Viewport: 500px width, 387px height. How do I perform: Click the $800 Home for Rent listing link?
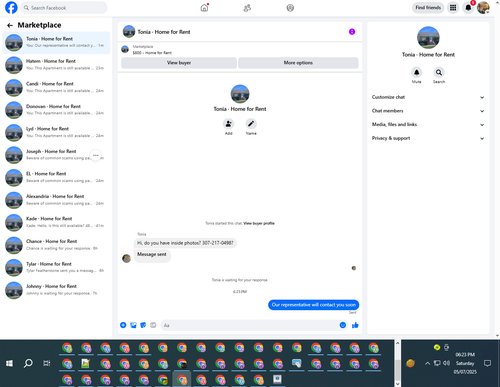click(x=152, y=53)
